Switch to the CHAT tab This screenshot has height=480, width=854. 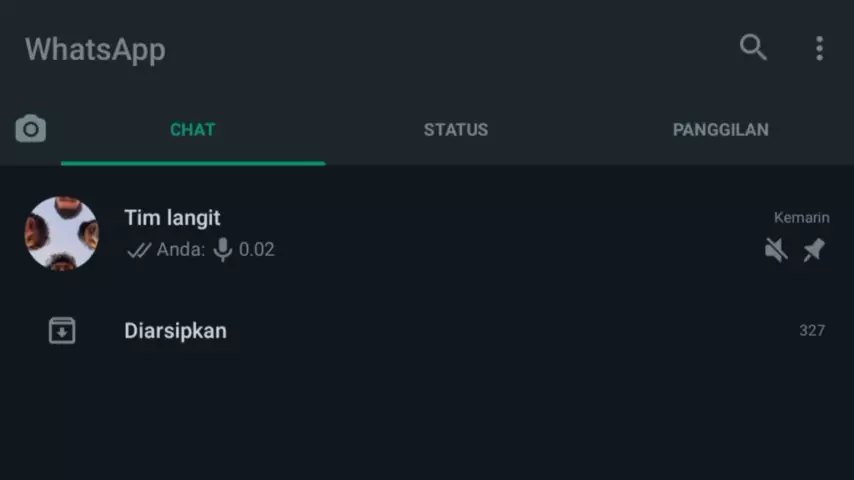(x=192, y=130)
